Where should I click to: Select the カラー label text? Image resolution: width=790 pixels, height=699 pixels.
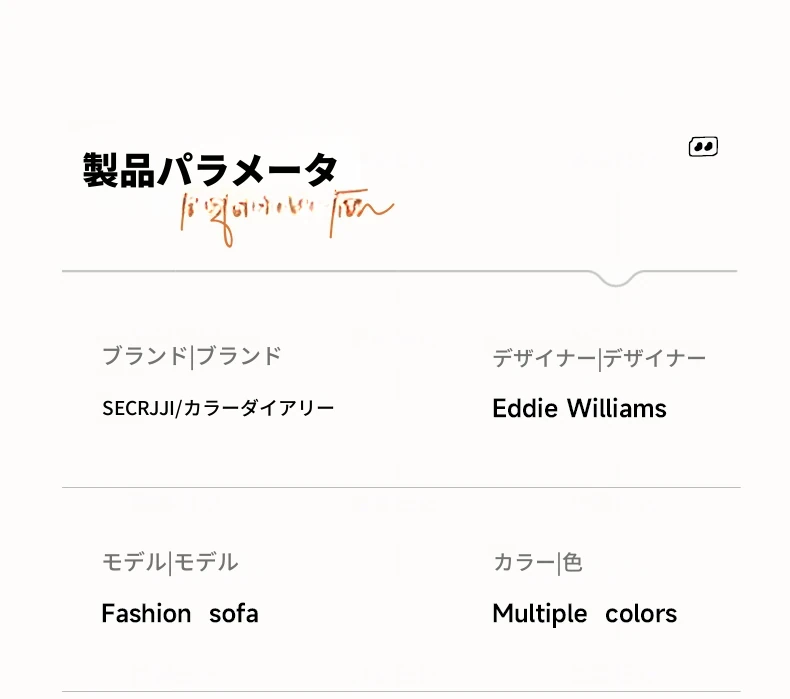523,562
